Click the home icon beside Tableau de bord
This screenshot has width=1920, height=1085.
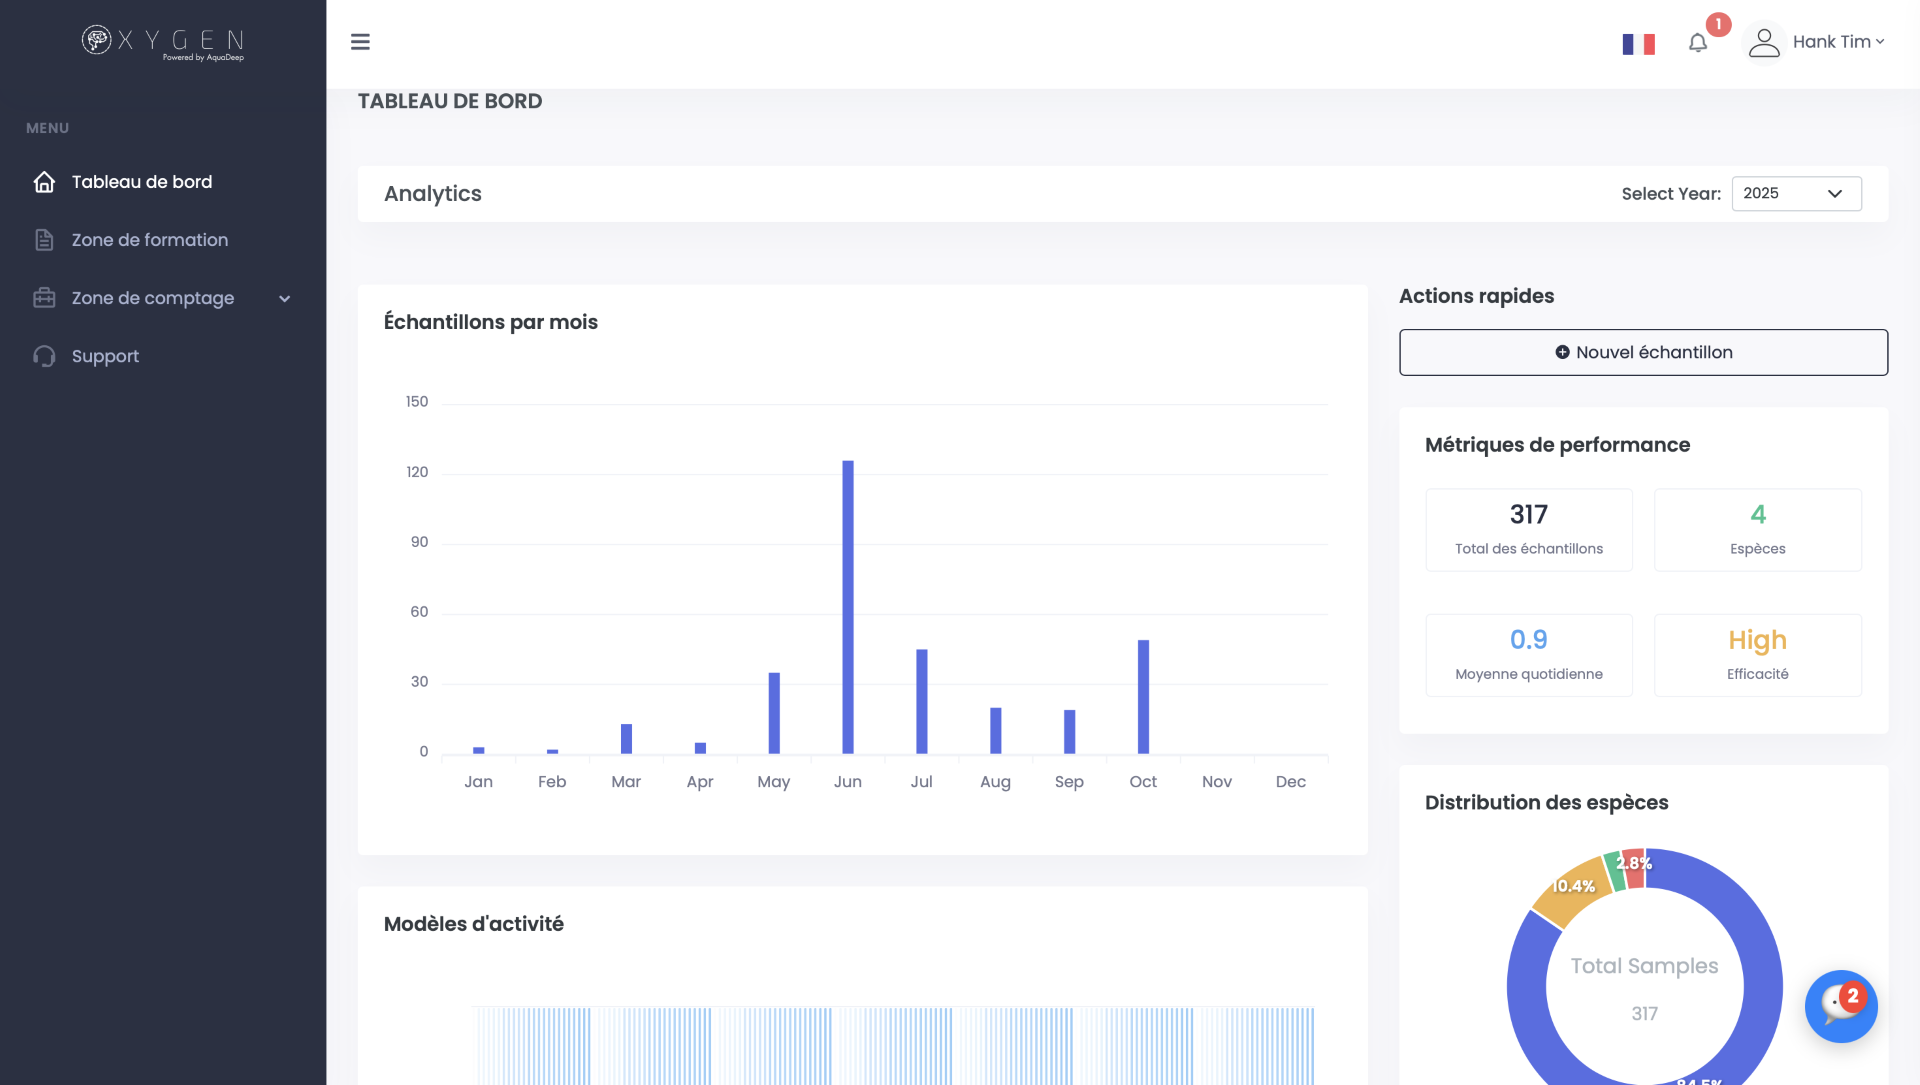44,182
